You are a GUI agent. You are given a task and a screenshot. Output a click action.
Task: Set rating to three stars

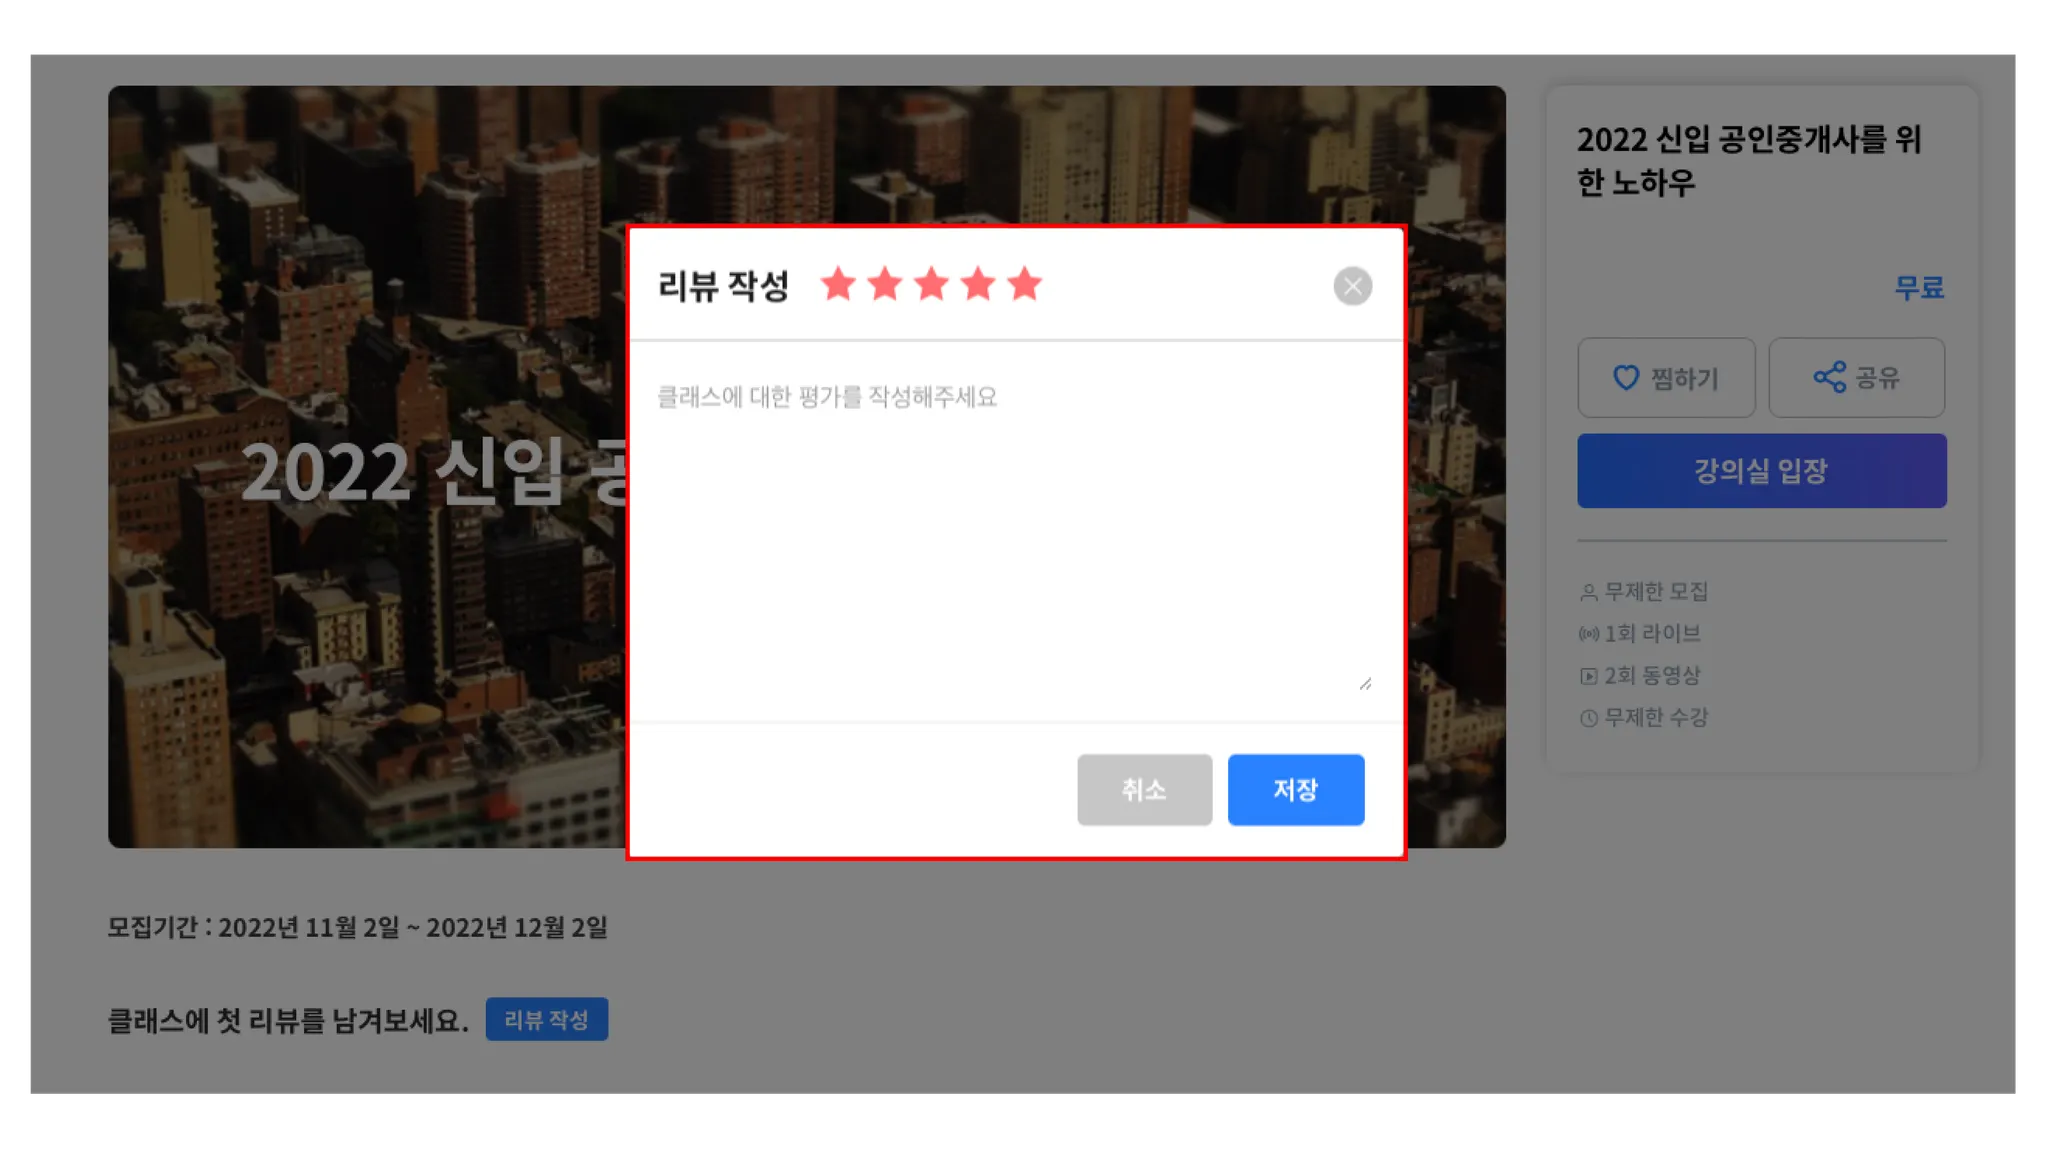[x=931, y=285]
